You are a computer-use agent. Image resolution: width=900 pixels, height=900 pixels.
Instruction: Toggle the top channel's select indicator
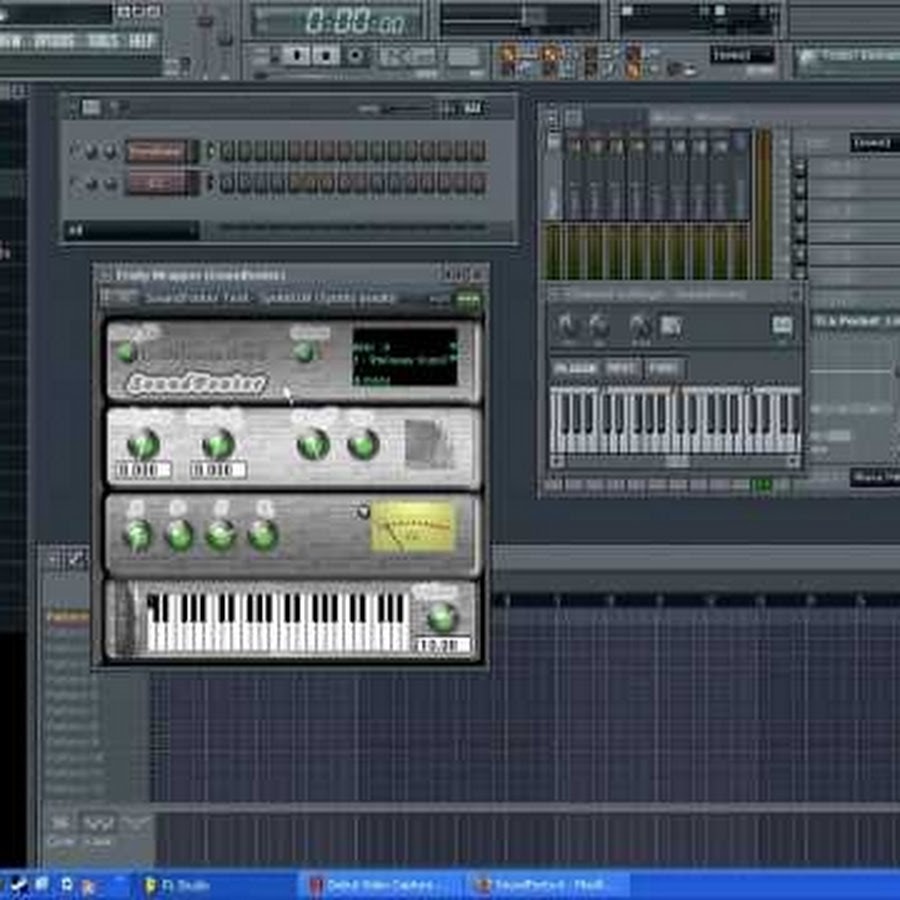(x=210, y=151)
